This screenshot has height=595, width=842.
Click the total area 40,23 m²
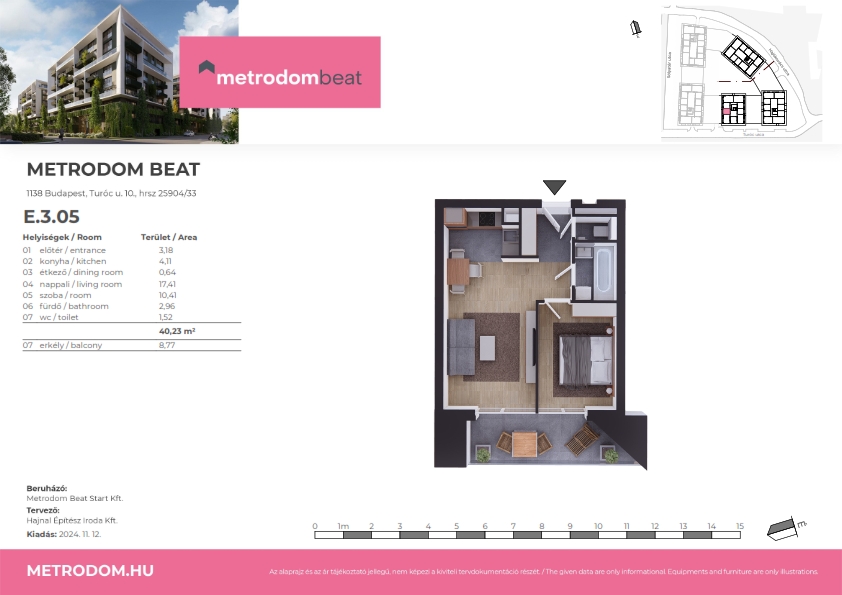pos(177,331)
